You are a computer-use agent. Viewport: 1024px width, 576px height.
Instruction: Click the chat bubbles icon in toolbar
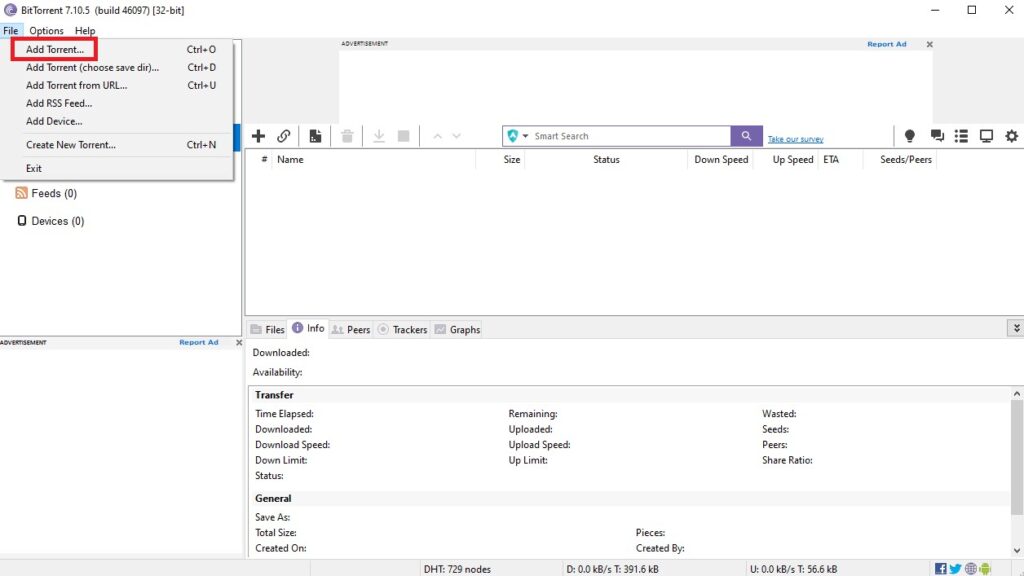coord(937,136)
